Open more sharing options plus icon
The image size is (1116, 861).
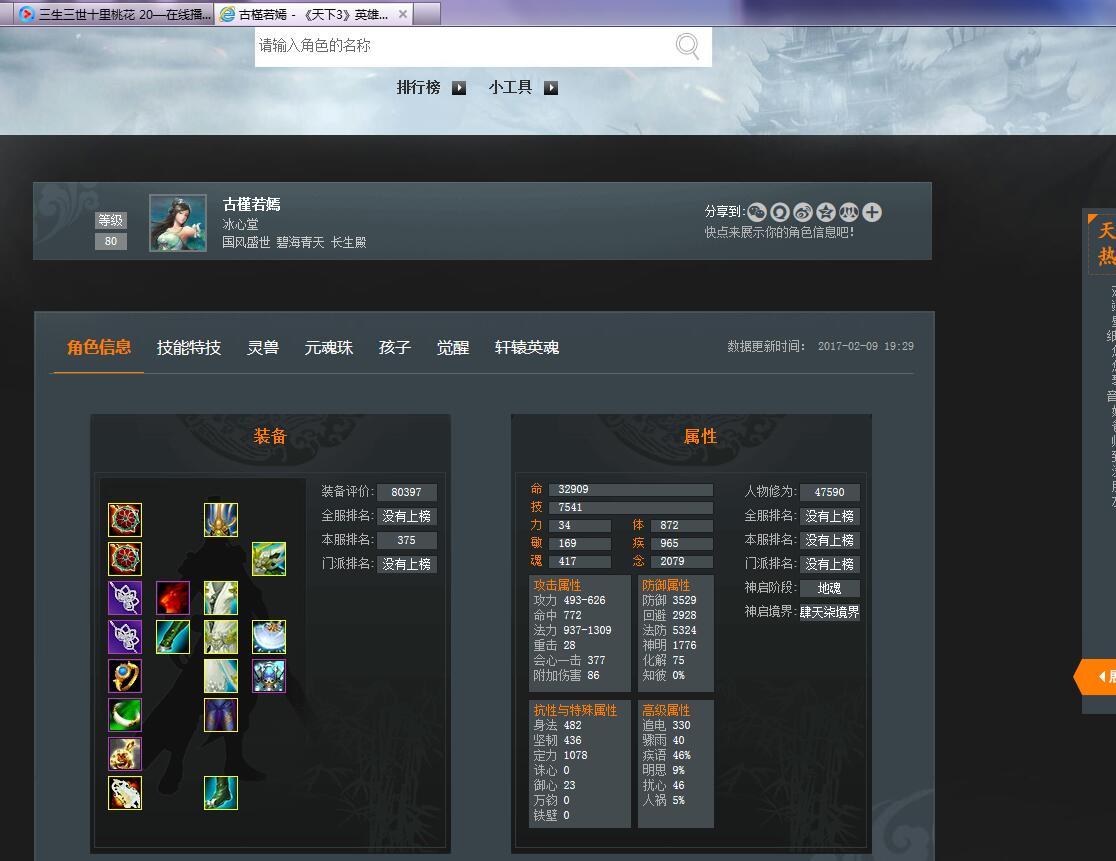pos(872,212)
